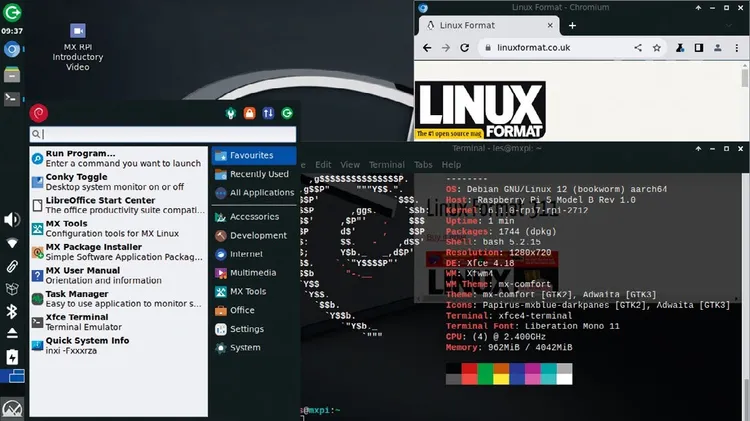The height and width of the screenshot is (421, 750).
Task: Open the terminal View menu
Action: (x=350, y=165)
